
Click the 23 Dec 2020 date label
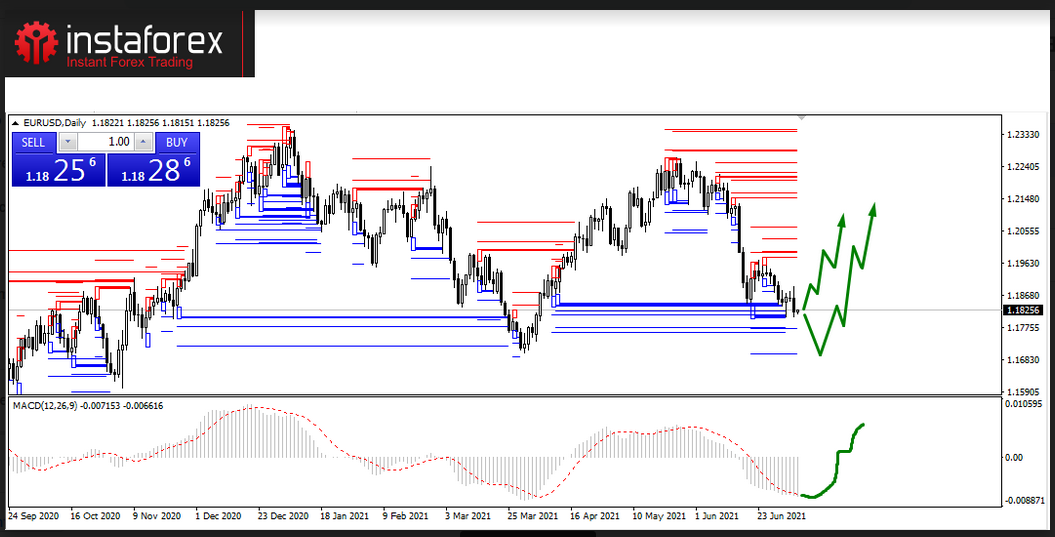(x=283, y=516)
